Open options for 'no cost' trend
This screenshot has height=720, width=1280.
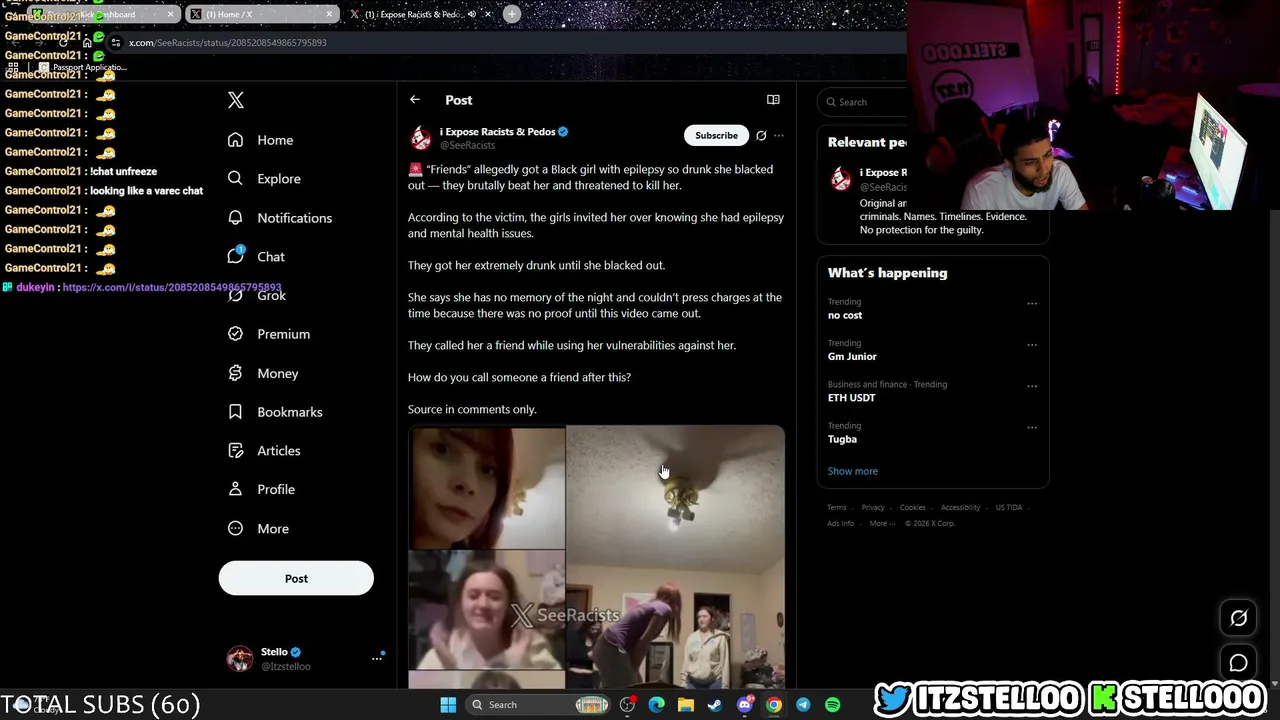[x=1032, y=303]
